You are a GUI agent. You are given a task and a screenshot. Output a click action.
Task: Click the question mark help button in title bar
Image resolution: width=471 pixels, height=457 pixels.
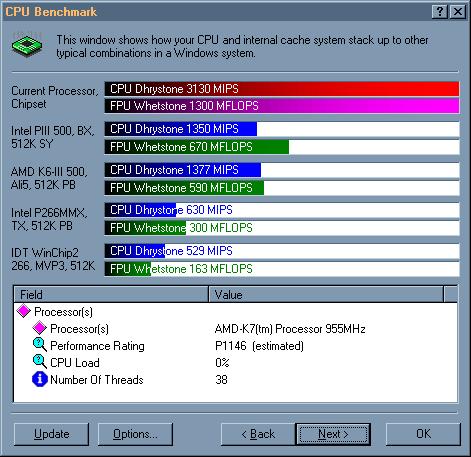[x=440, y=12]
